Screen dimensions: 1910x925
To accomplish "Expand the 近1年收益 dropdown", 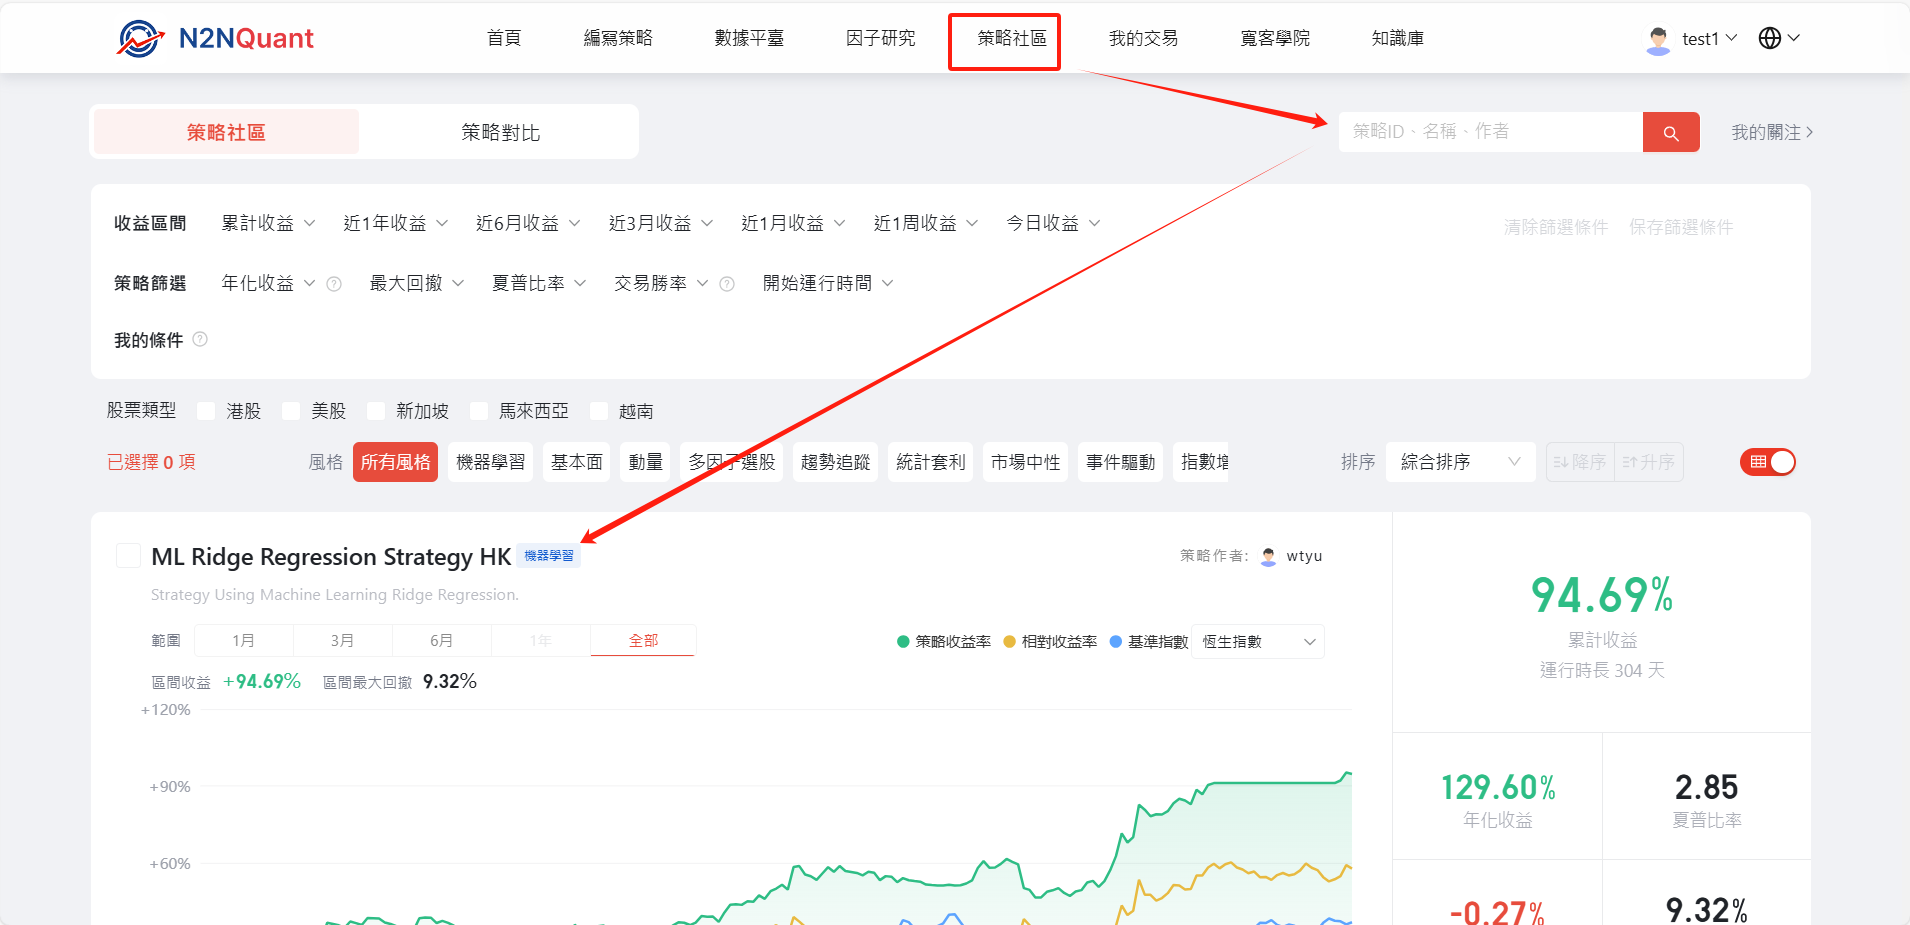I will [x=396, y=223].
